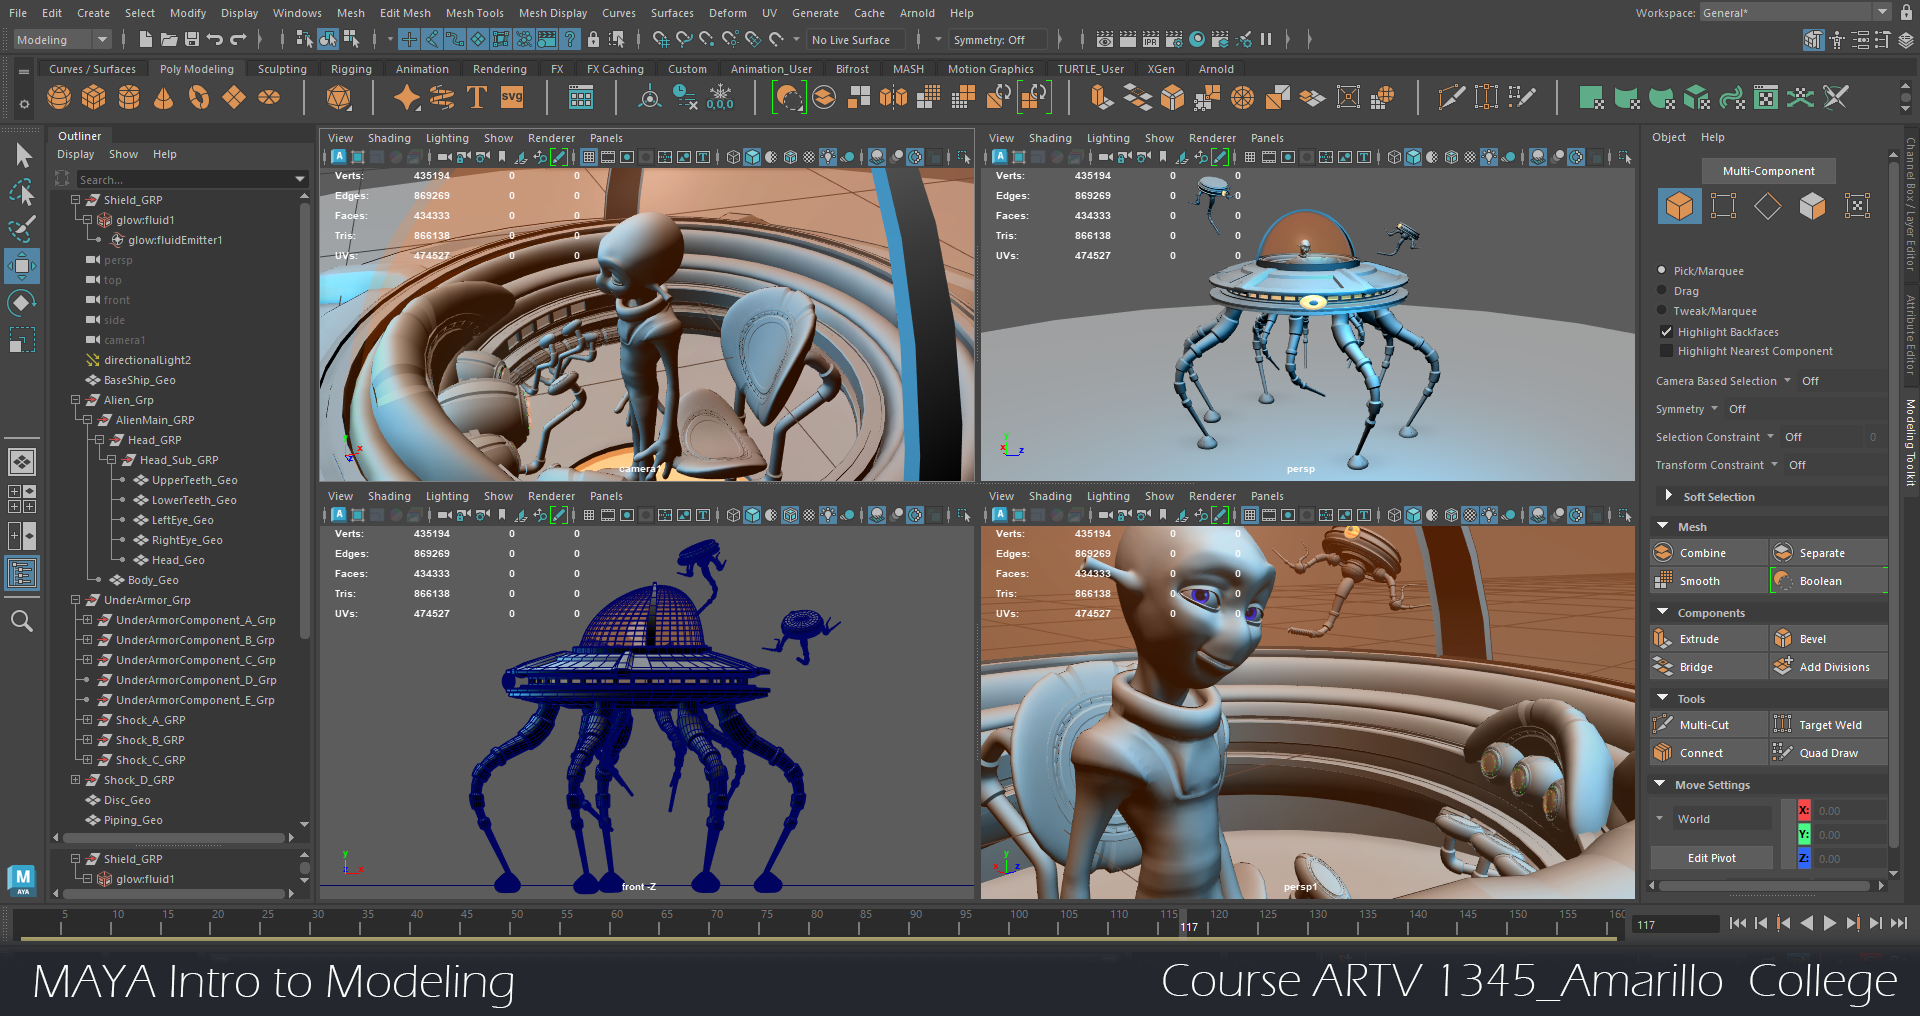This screenshot has height=1016, width=1920.
Task: Expand the Shock_D_GRP tree node
Action: pos(75,780)
